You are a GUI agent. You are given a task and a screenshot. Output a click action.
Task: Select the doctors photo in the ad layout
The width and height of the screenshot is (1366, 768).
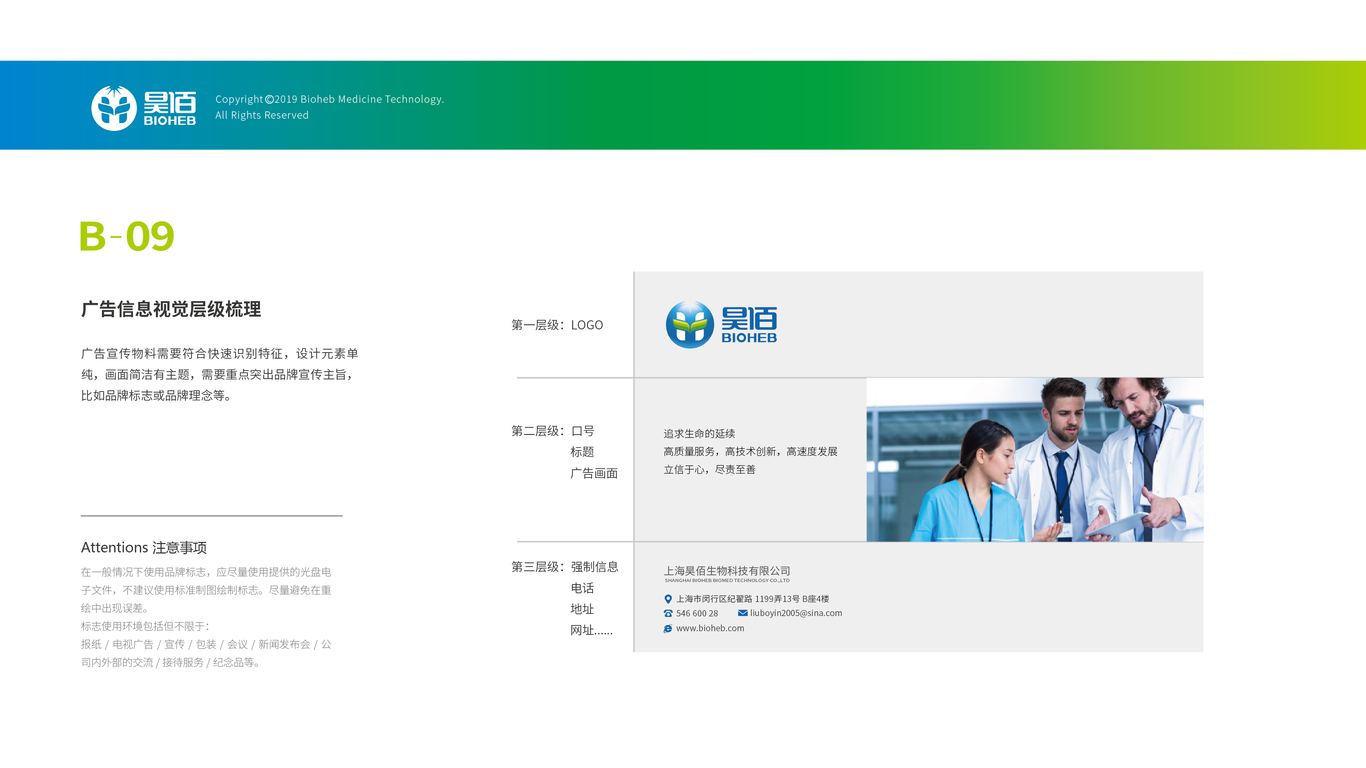1035,460
